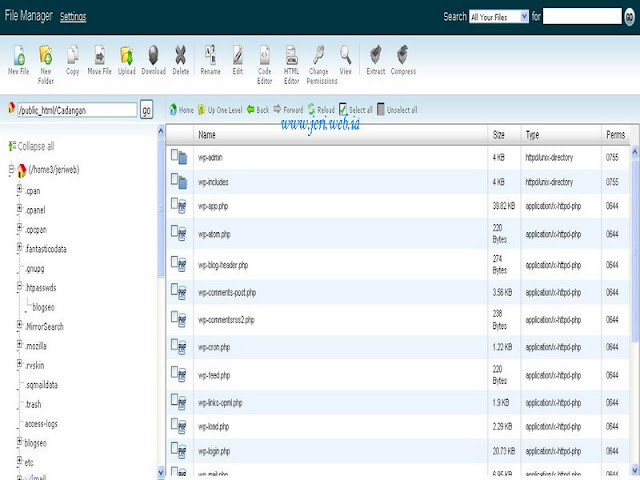Viewport: 640px width, 480px height.
Task: Navigate Forward with gray arrow
Action: 288,110
